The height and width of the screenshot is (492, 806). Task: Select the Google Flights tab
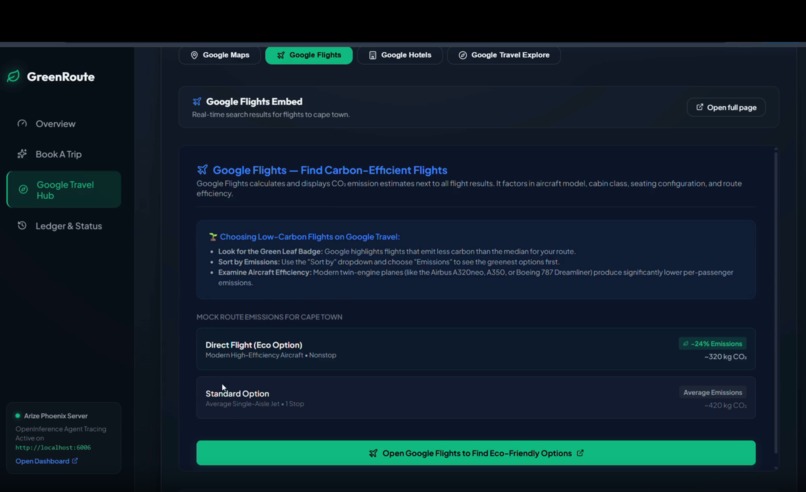(x=309, y=55)
